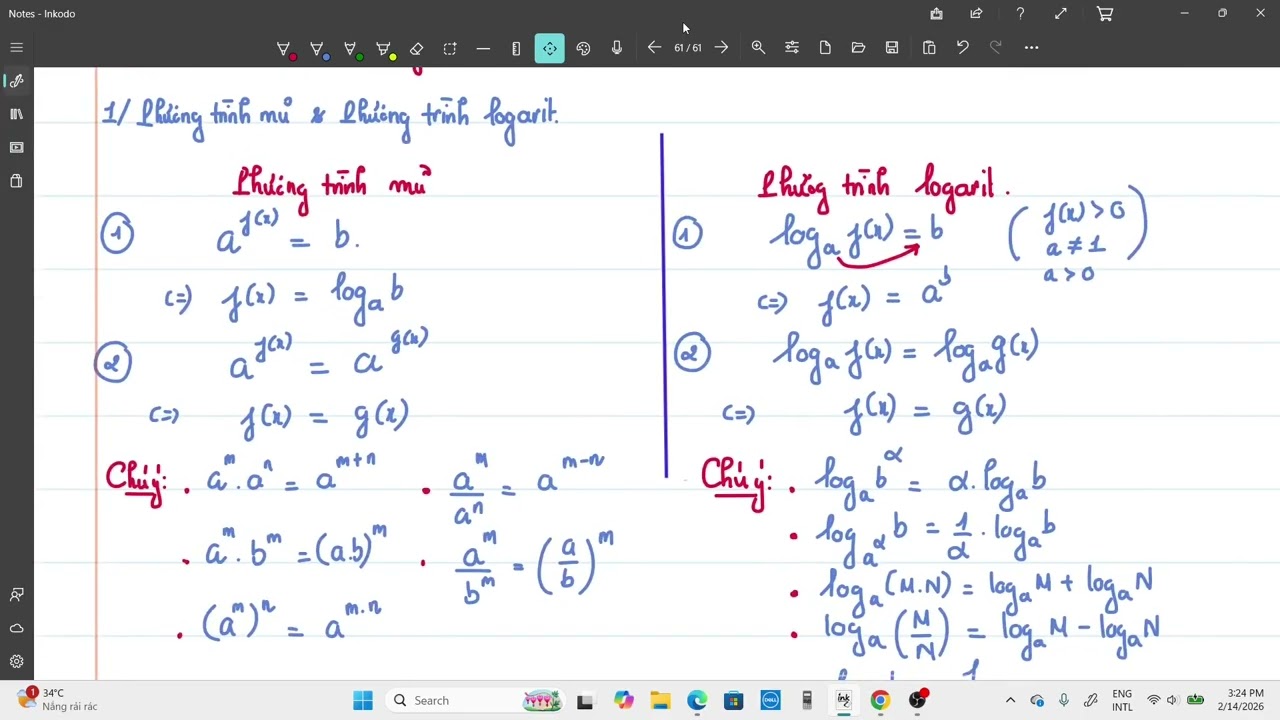1280x720 pixels.
Task: Start voice recording with microphone
Action: pos(616,48)
